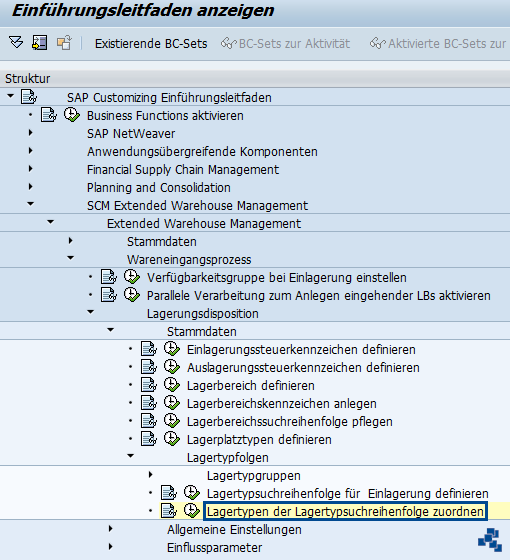Open documentation for Lagertypsuchreihenfolge für Einlagerung definieren
The width and height of the screenshot is (510, 560).
(x=169, y=493)
